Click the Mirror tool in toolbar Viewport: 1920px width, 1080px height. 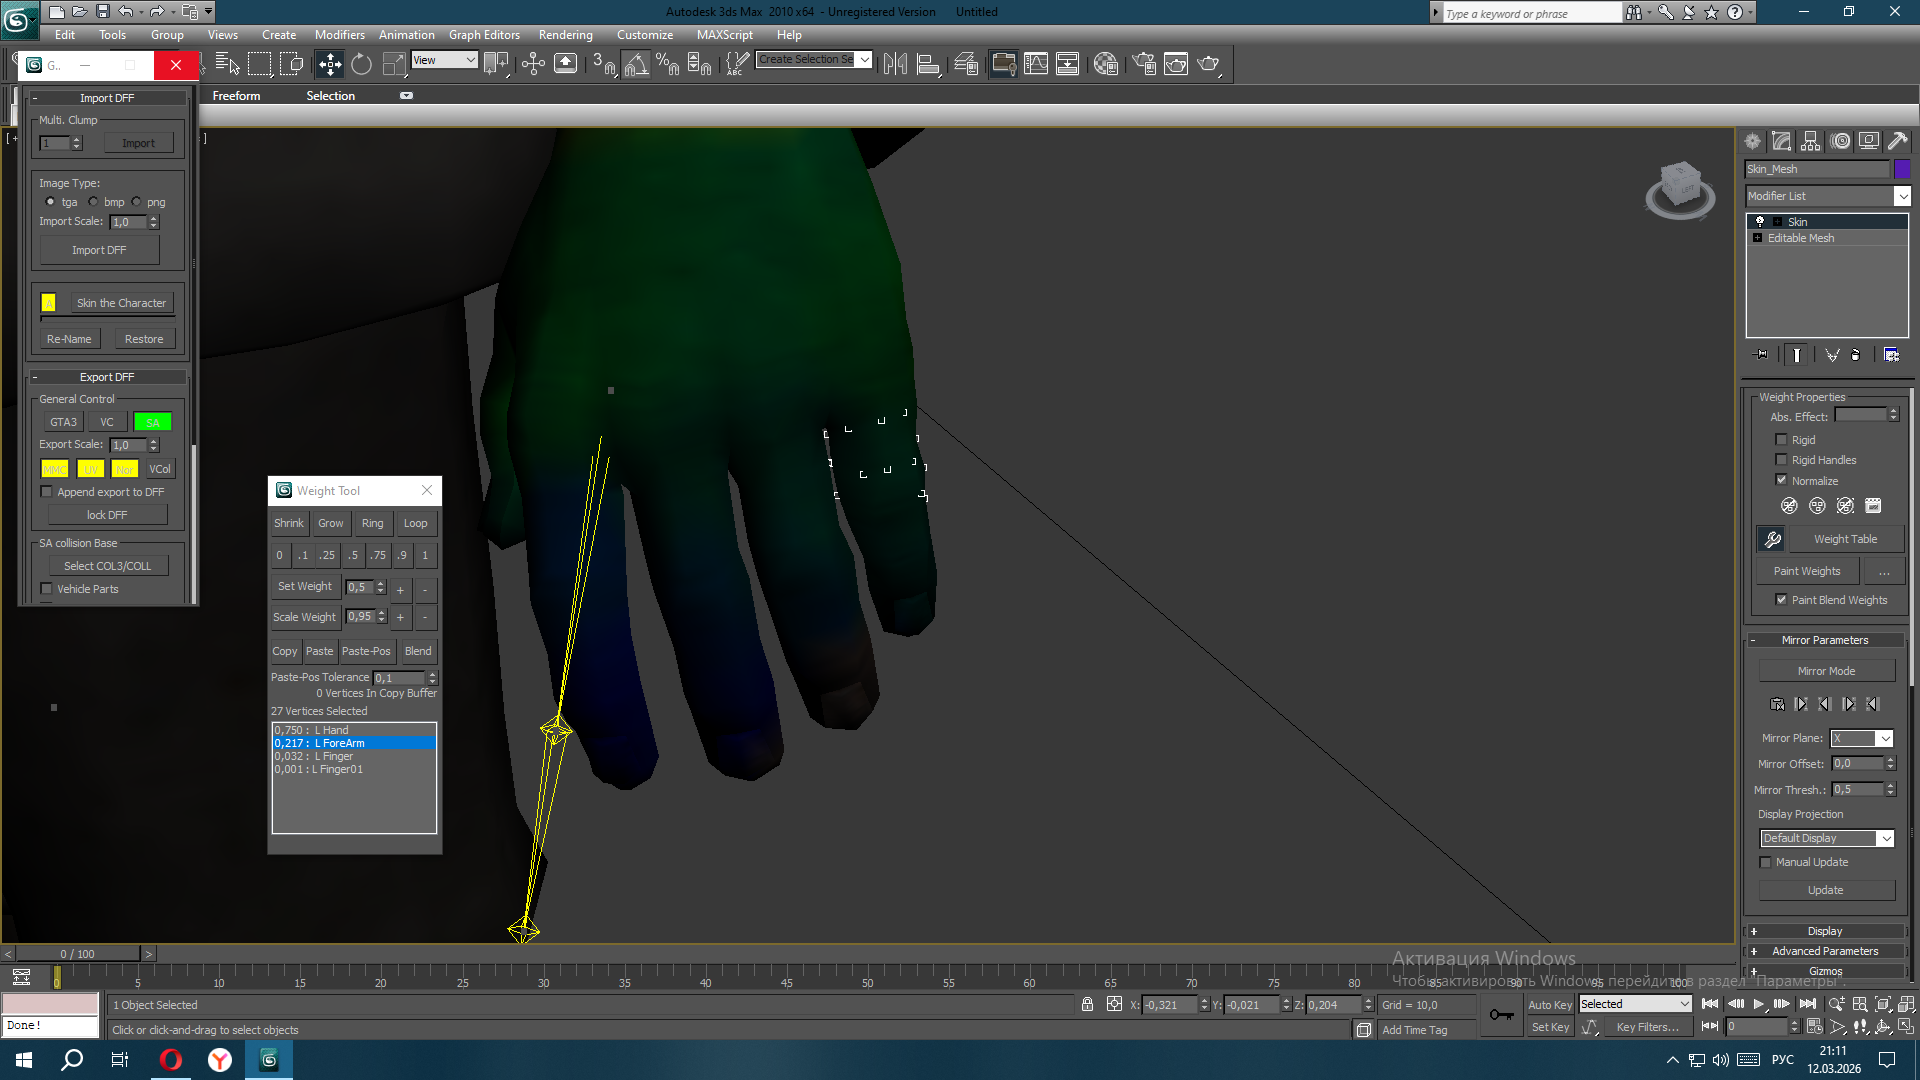pyautogui.click(x=895, y=64)
